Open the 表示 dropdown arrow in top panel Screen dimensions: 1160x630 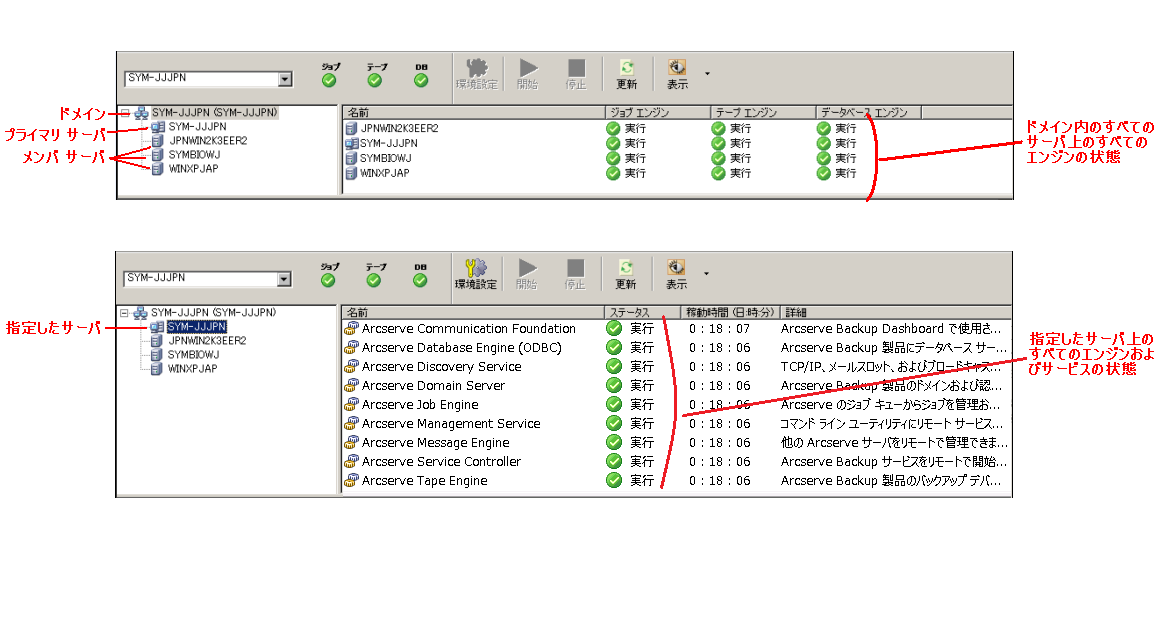pos(707,74)
